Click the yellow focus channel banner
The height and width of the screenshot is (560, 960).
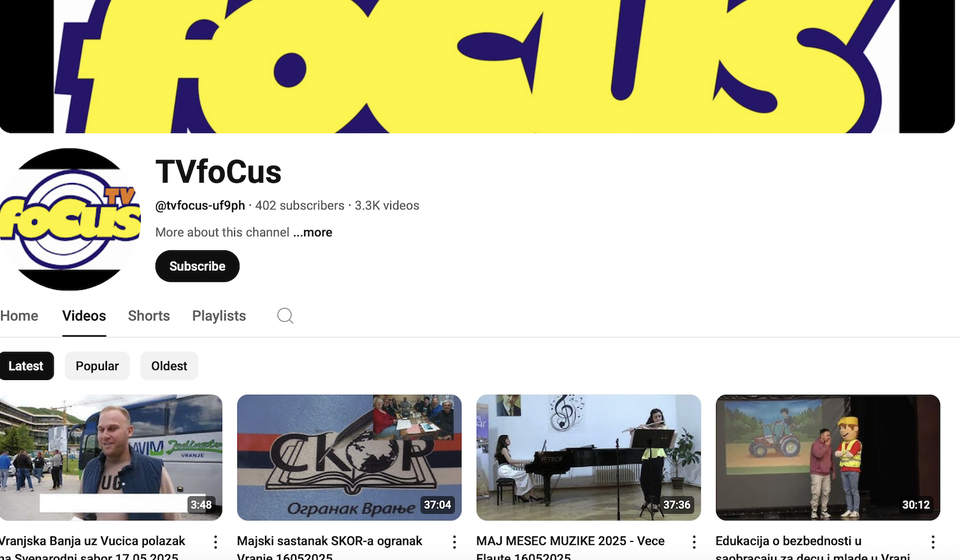click(x=478, y=66)
